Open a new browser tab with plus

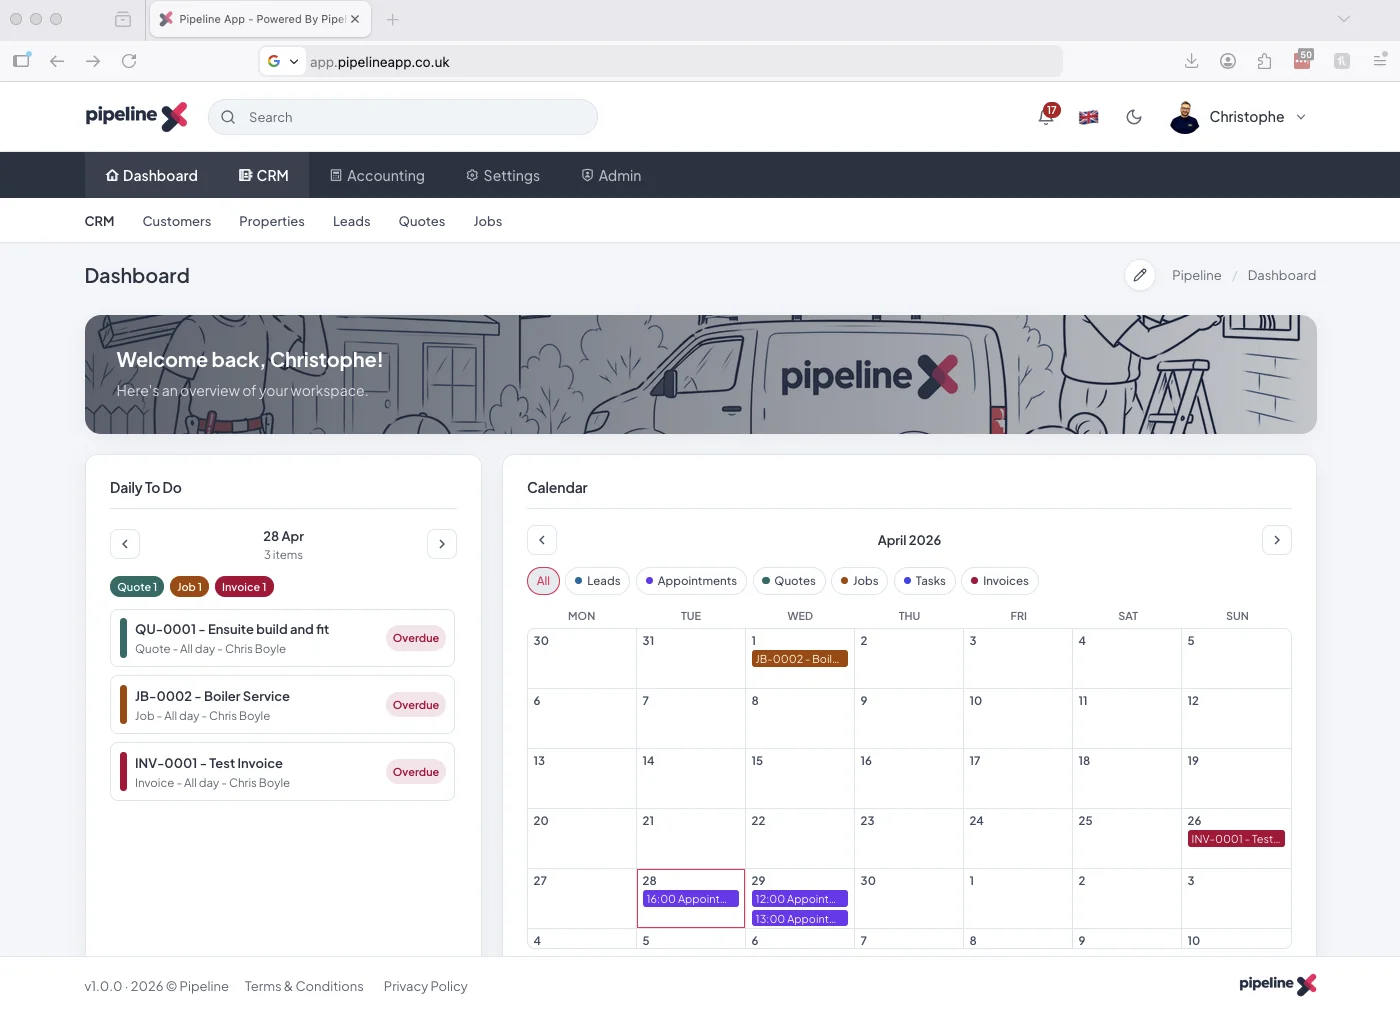392,19
